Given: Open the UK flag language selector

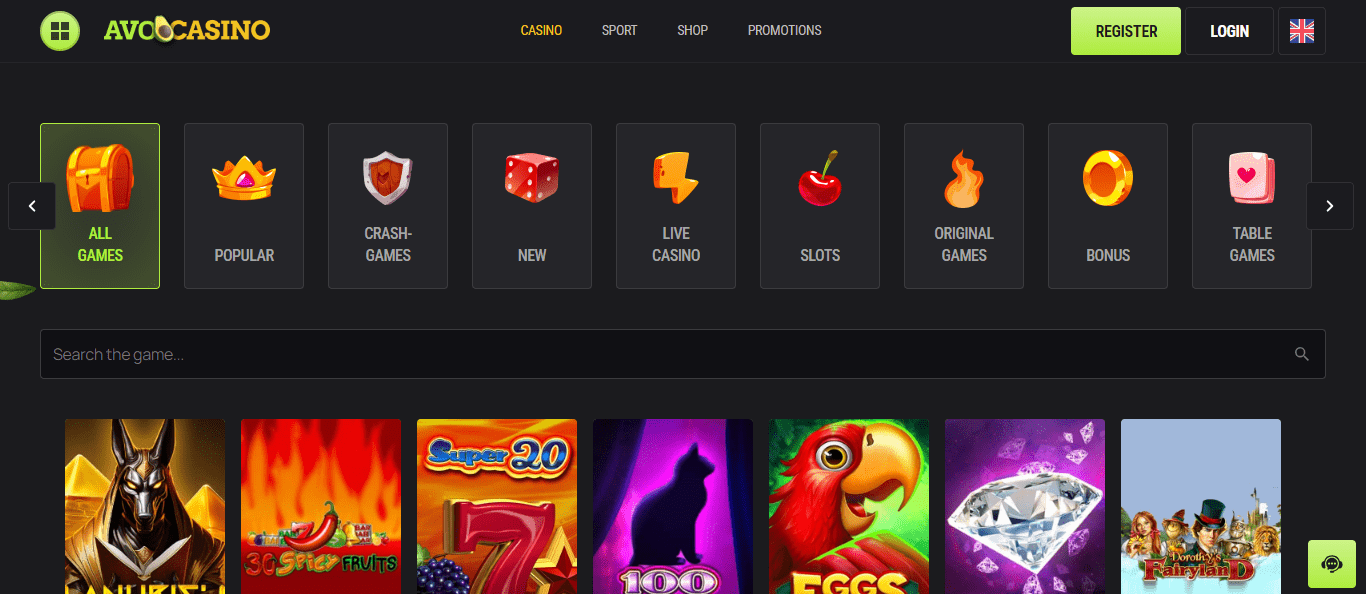Looking at the screenshot, I should click(x=1302, y=31).
